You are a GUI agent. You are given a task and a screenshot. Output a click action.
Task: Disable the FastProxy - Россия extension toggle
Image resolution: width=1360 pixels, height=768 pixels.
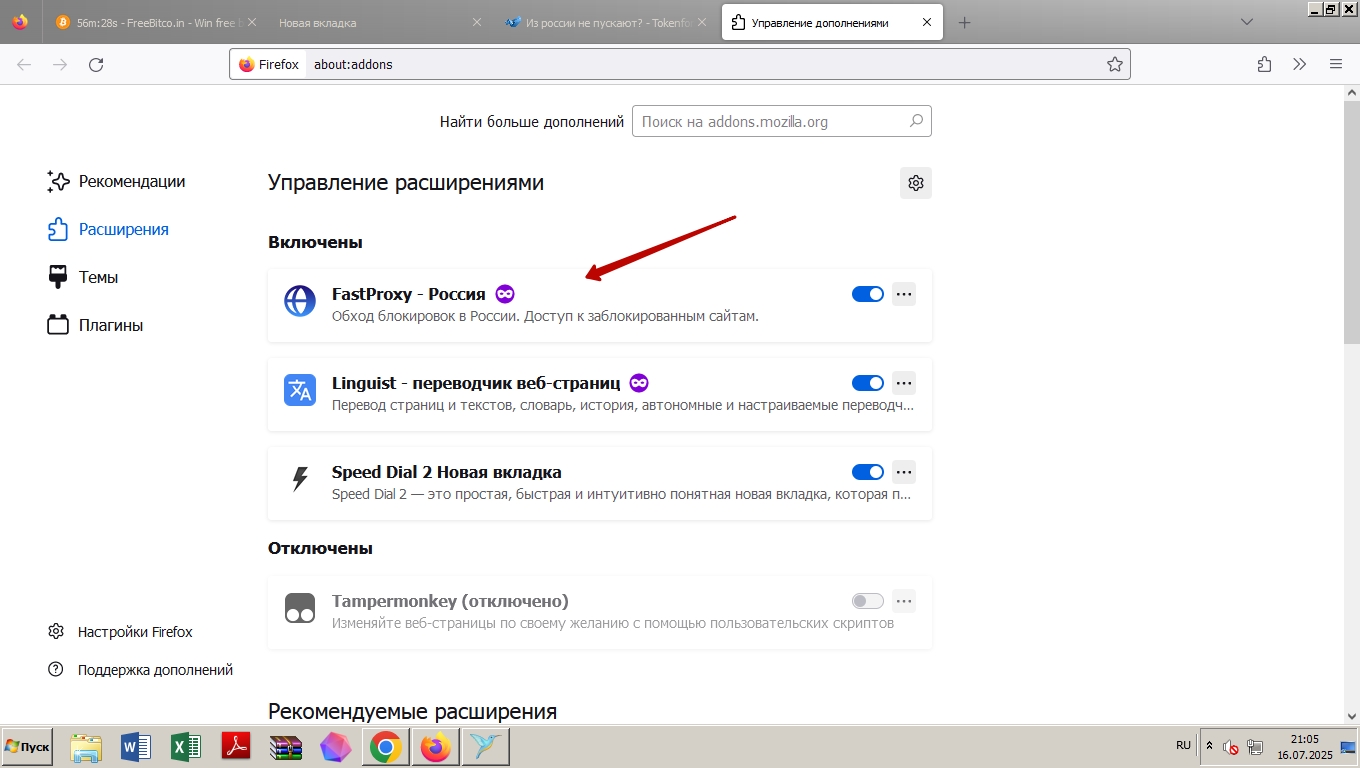(x=867, y=294)
